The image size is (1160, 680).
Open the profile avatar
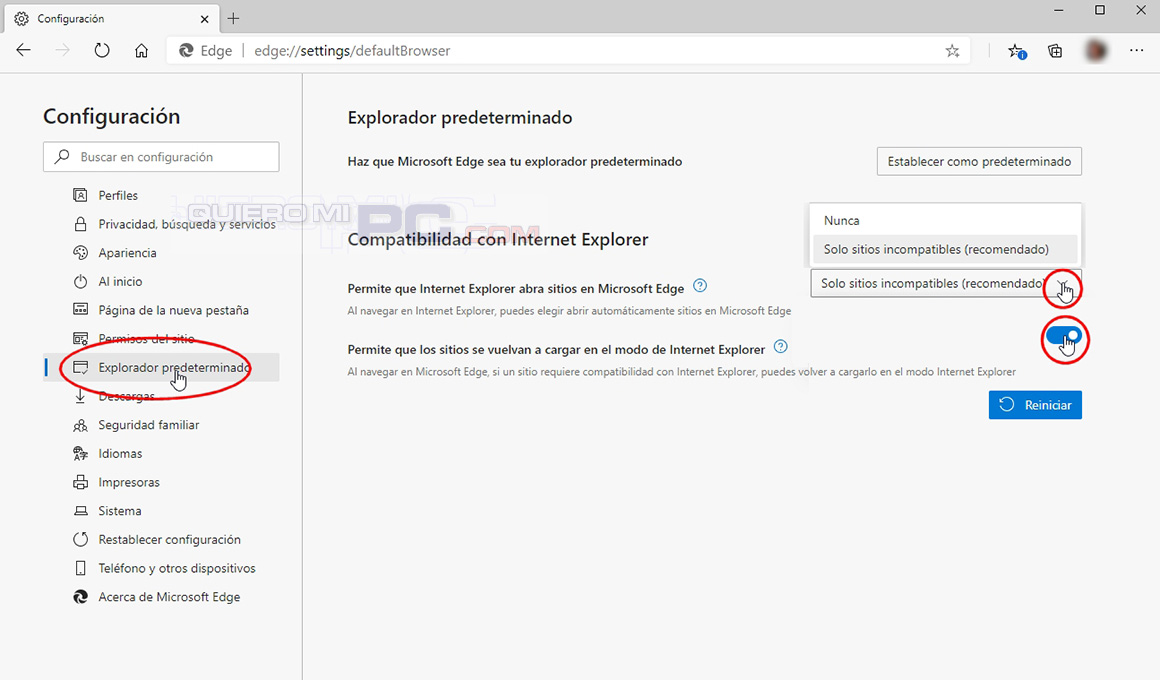[x=1096, y=50]
